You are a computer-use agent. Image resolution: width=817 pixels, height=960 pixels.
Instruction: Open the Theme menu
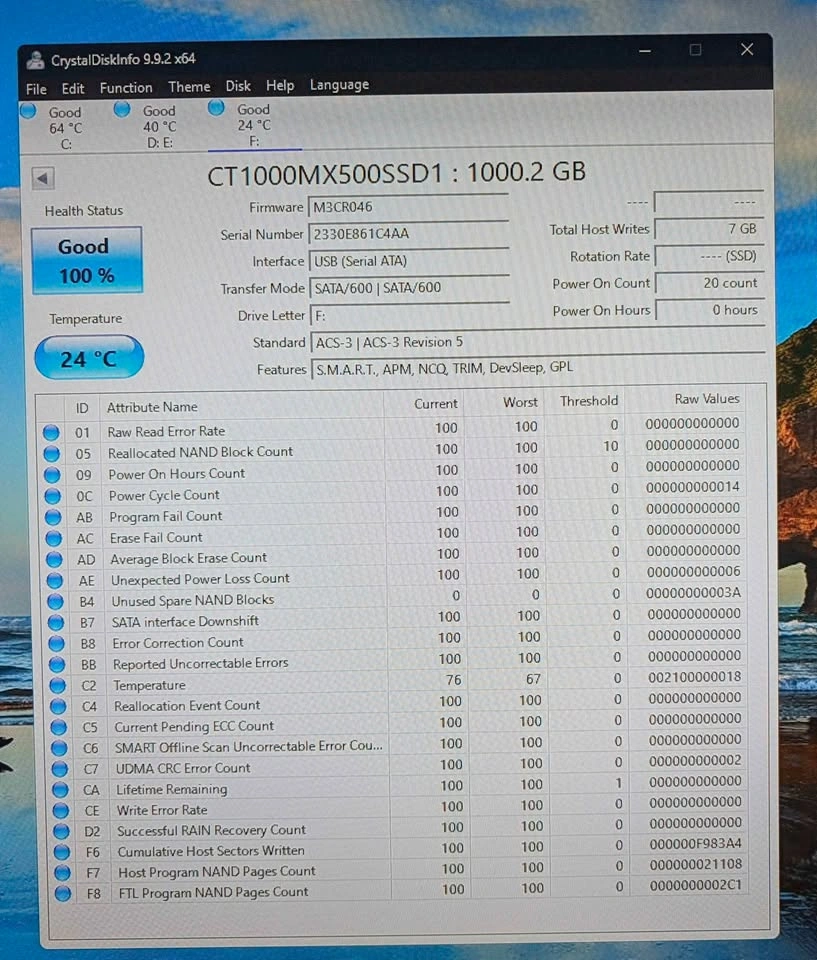189,87
